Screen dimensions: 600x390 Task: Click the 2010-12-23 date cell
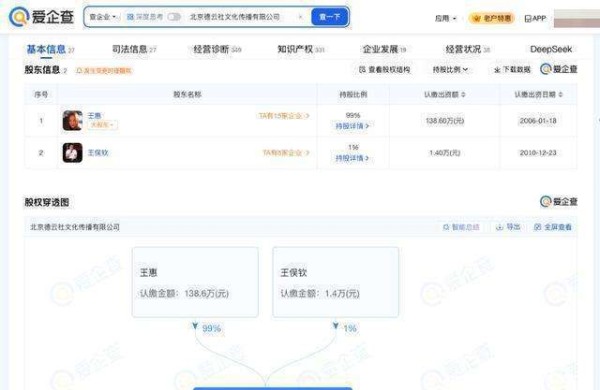point(538,153)
